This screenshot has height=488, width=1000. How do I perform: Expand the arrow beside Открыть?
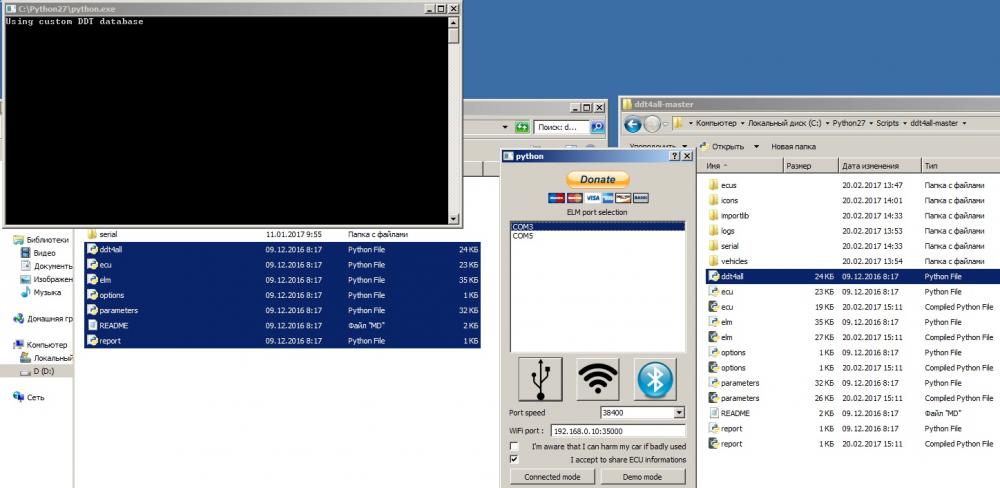[756, 146]
